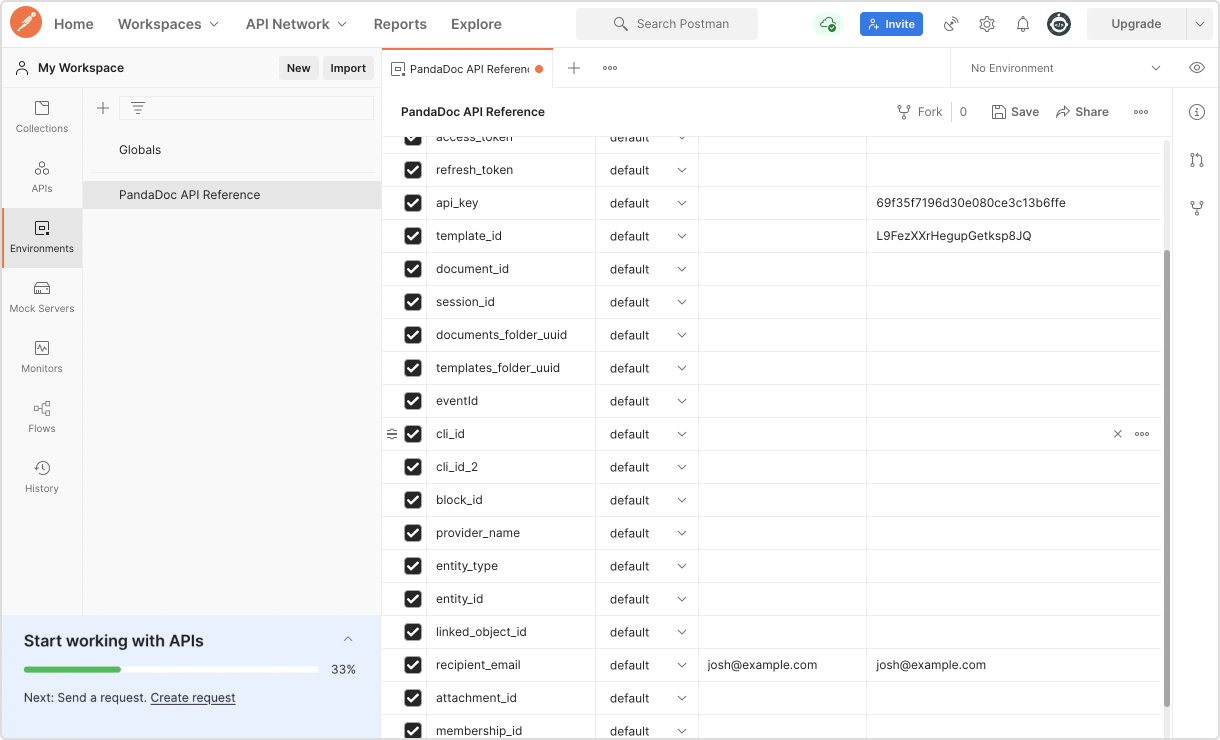This screenshot has width=1220, height=740.
Task: Click the Share button
Action: pyautogui.click(x=1082, y=112)
